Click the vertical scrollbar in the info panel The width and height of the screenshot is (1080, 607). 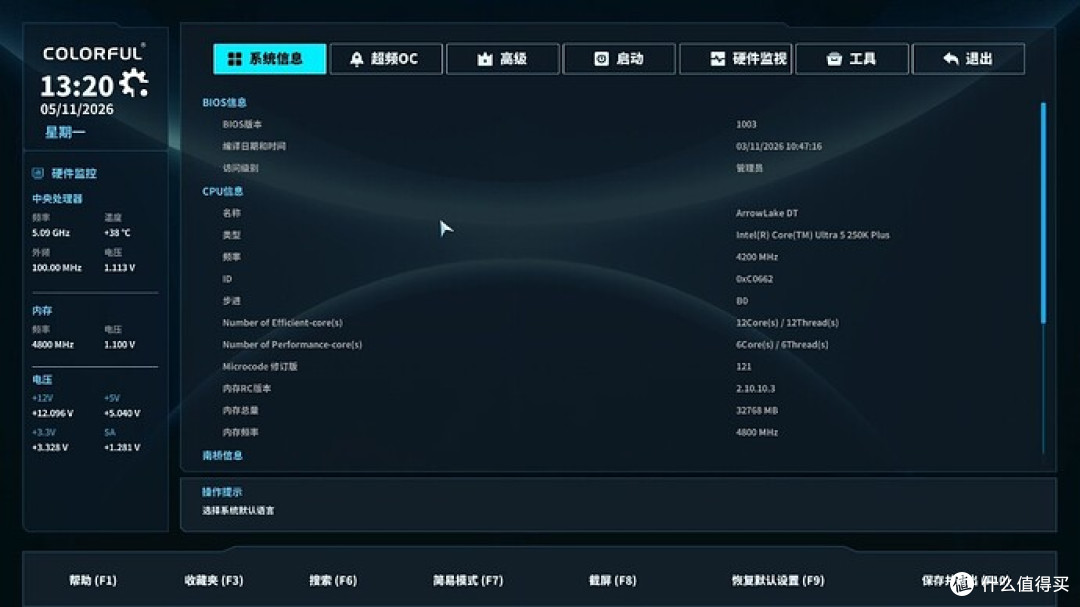pos(1043,212)
